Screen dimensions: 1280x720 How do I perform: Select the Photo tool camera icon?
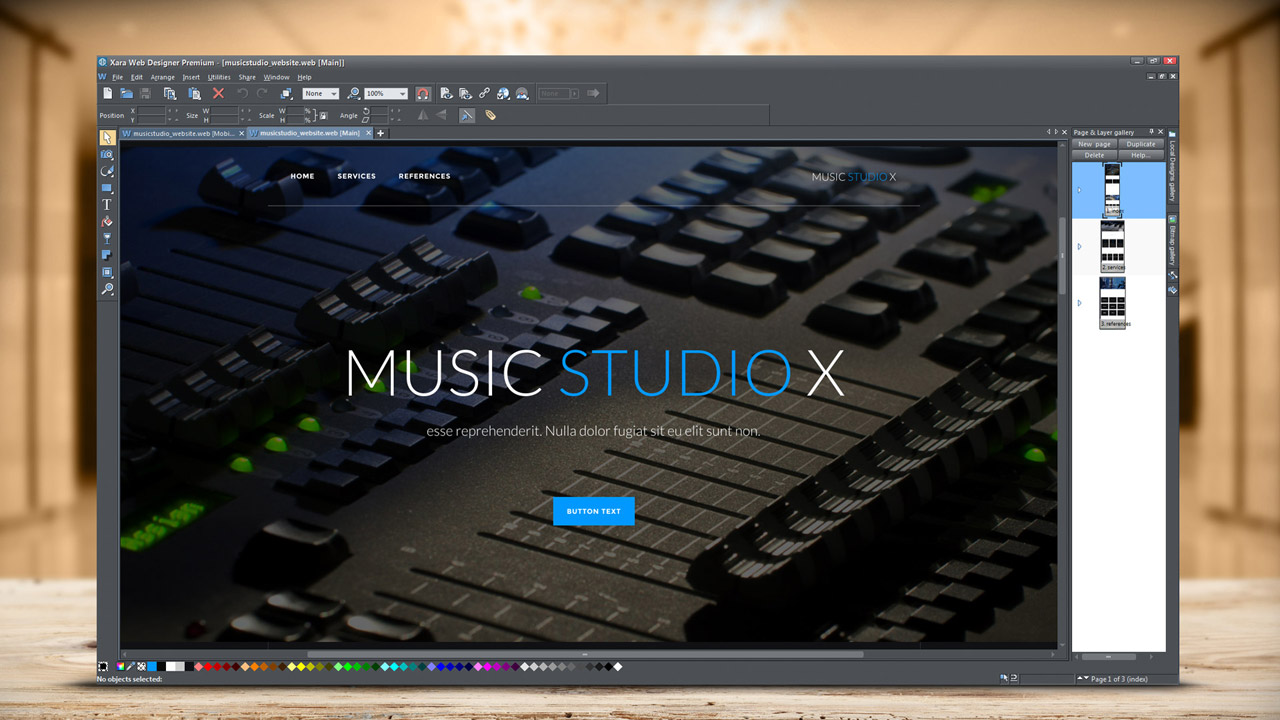[x=107, y=155]
